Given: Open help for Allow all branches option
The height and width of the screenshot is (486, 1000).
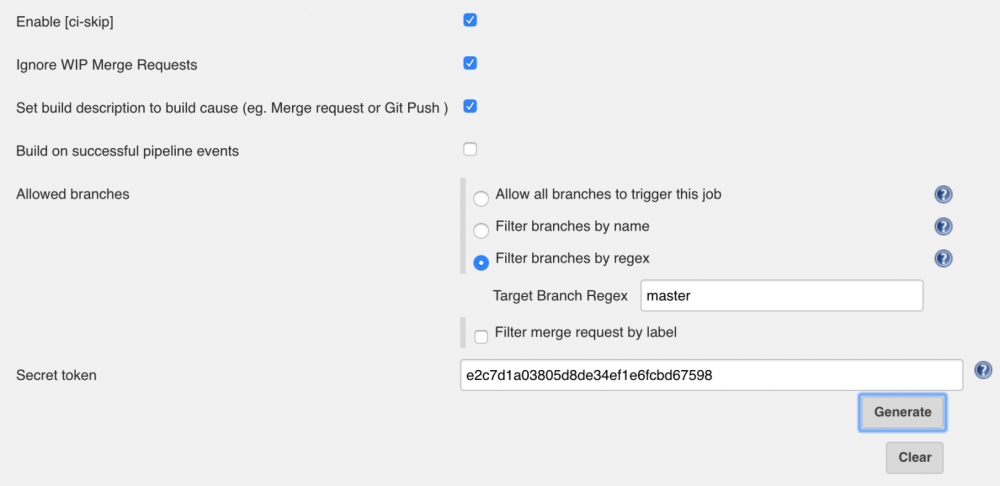Looking at the screenshot, I should point(942,195).
